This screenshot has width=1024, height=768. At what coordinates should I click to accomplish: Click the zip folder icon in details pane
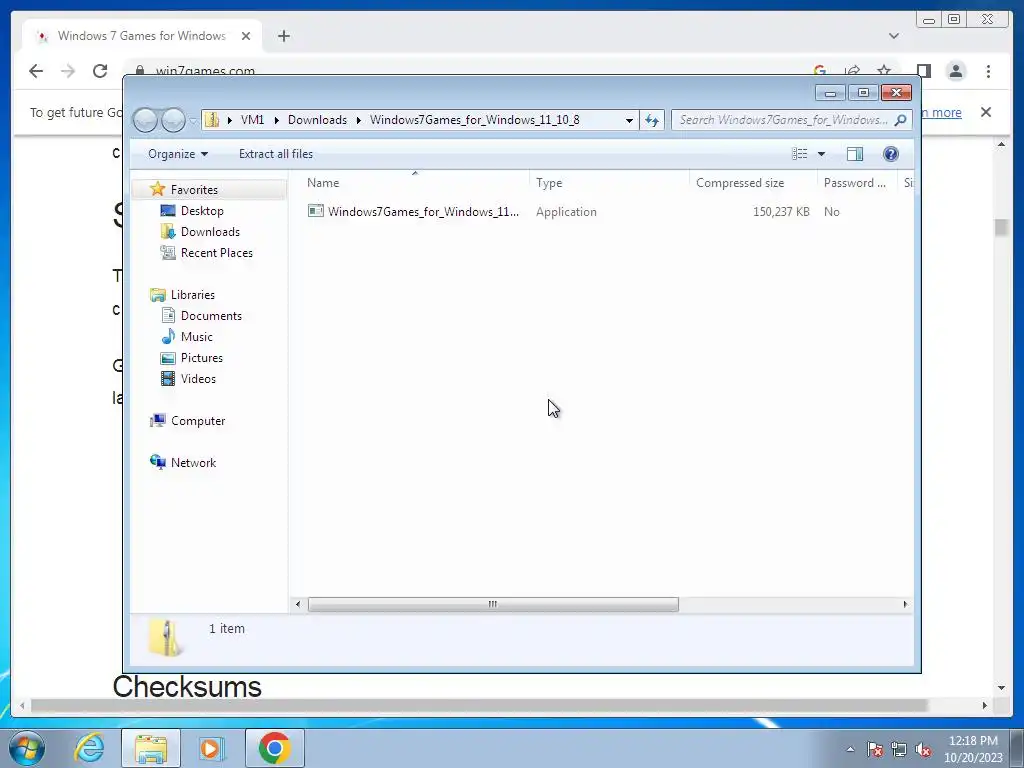tap(165, 637)
